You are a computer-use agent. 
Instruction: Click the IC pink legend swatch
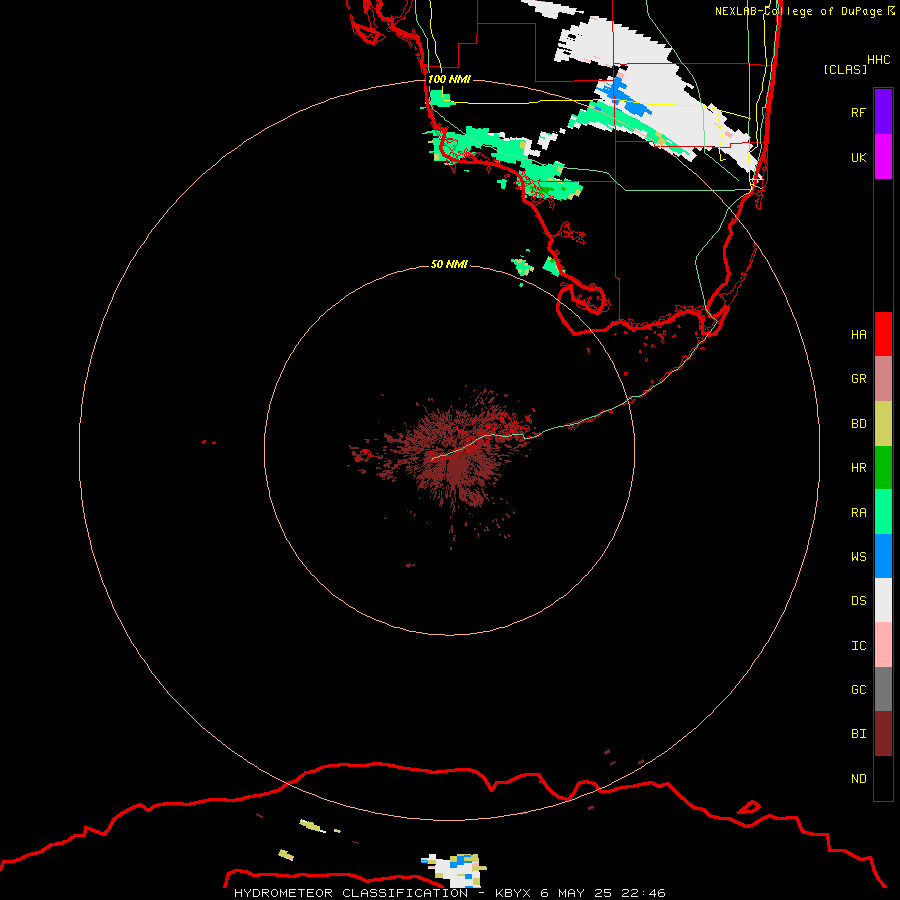[x=883, y=645]
